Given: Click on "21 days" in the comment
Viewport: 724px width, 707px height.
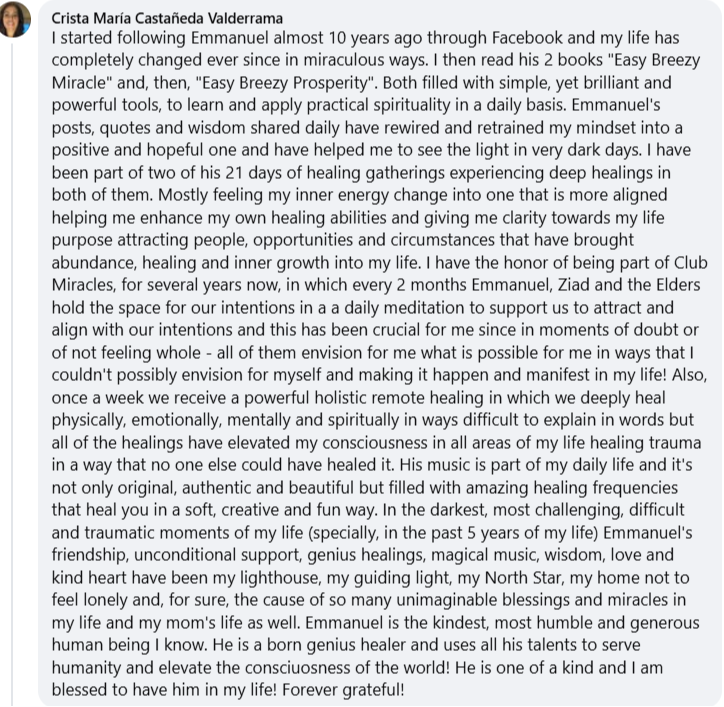Looking at the screenshot, I should tap(247, 173).
